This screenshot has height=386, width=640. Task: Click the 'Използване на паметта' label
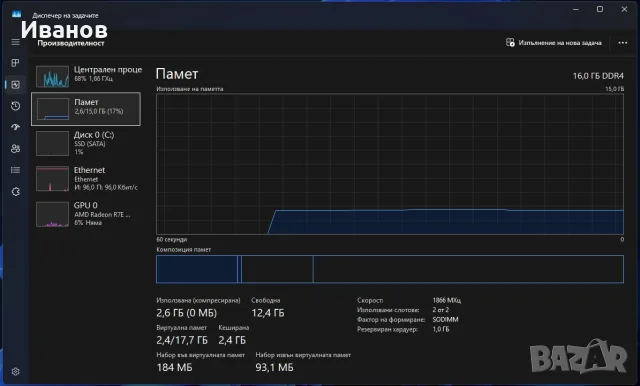click(190, 89)
